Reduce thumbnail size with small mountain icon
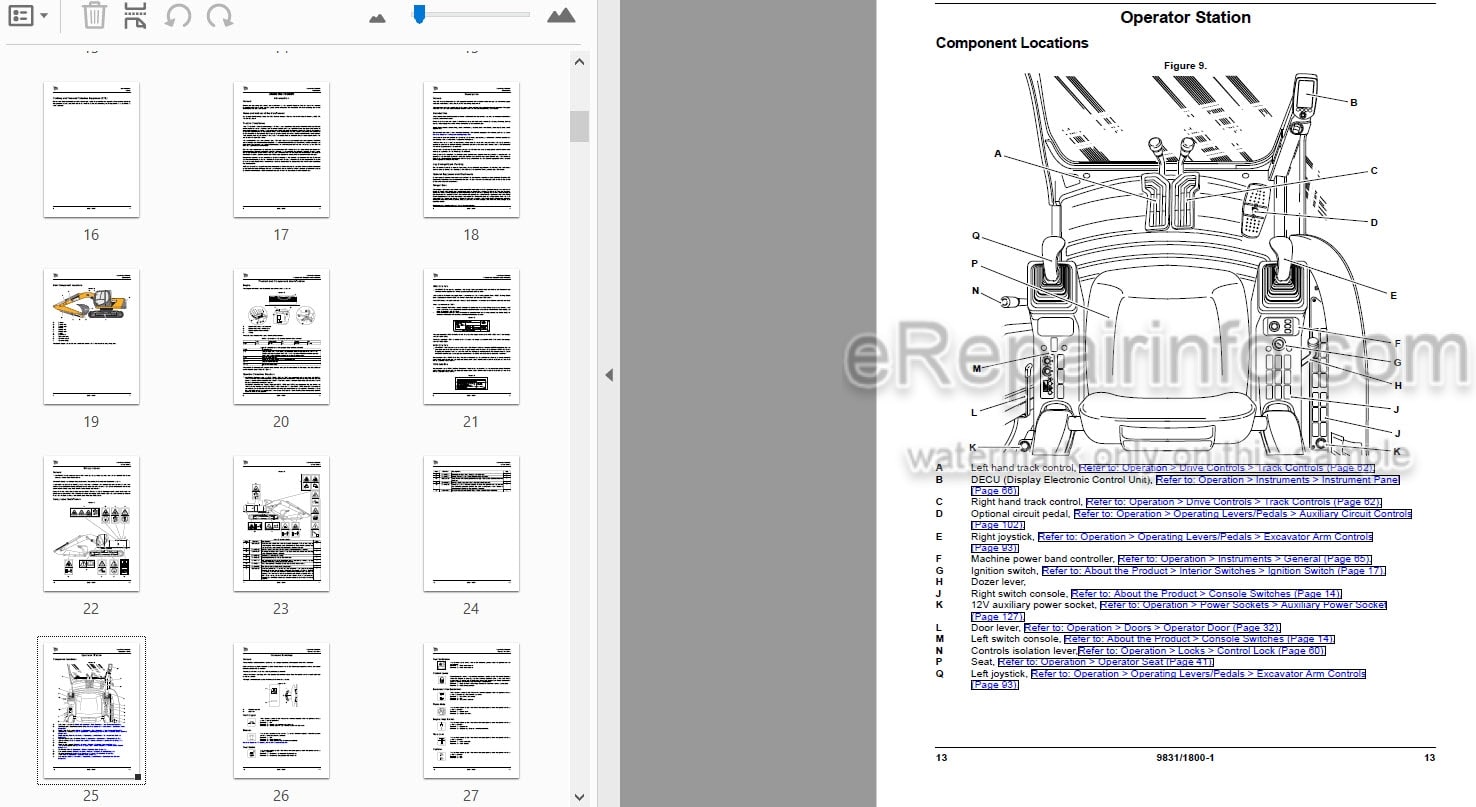 (x=377, y=17)
